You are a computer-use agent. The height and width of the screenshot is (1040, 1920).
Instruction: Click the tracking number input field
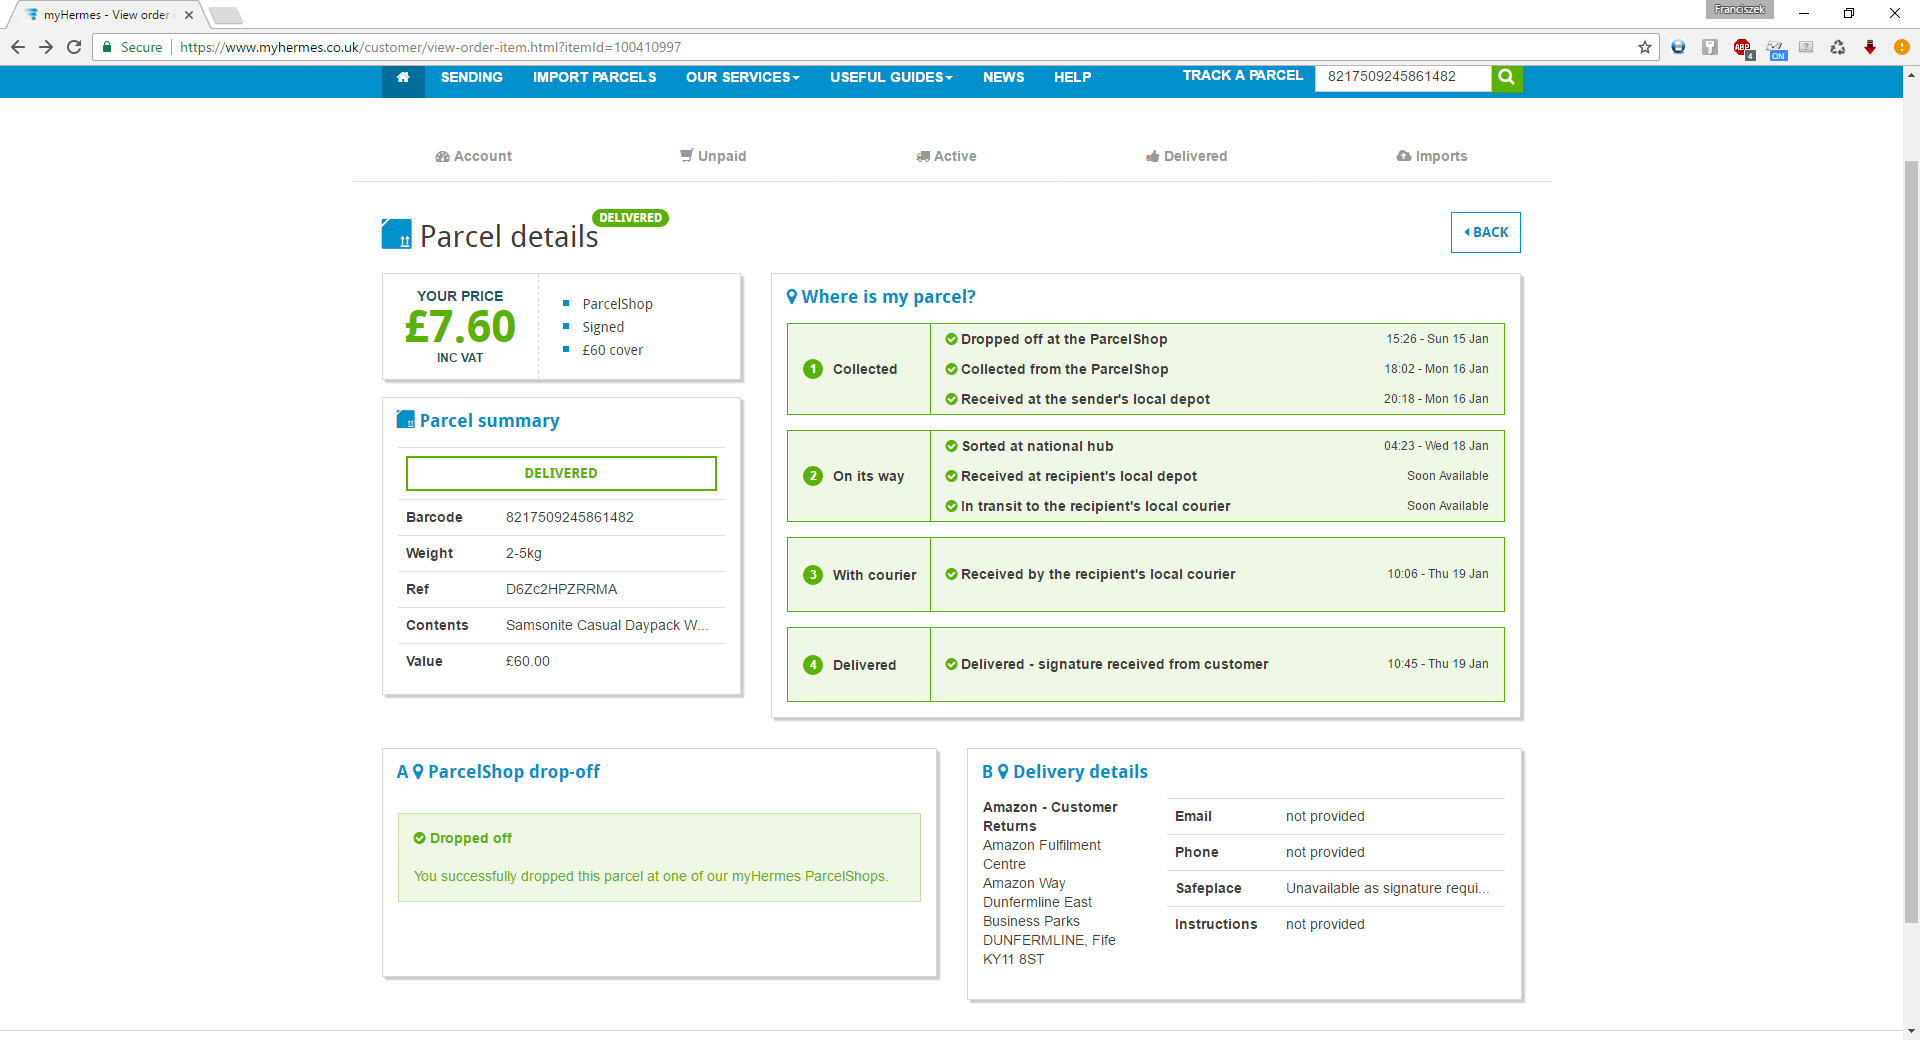pyautogui.click(x=1403, y=77)
